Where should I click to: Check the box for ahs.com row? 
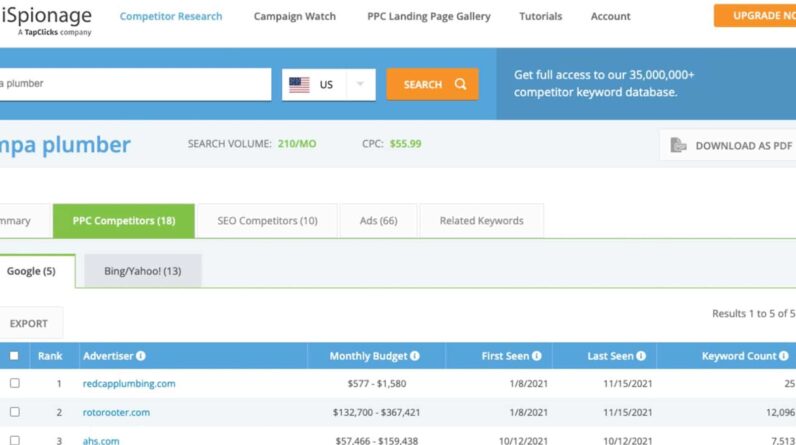point(15,440)
